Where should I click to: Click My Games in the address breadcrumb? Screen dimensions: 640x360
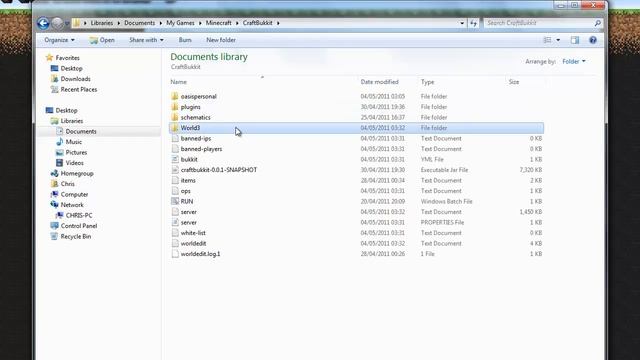pyautogui.click(x=180, y=23)
